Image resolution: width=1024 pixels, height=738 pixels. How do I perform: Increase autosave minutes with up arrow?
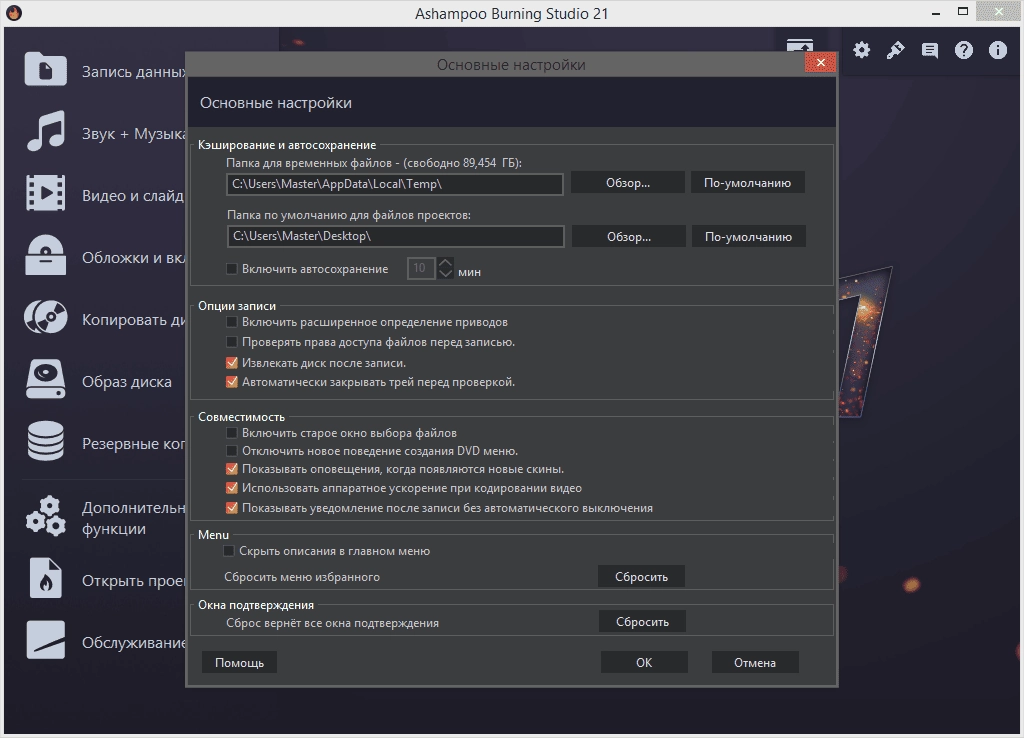(445, 263)
